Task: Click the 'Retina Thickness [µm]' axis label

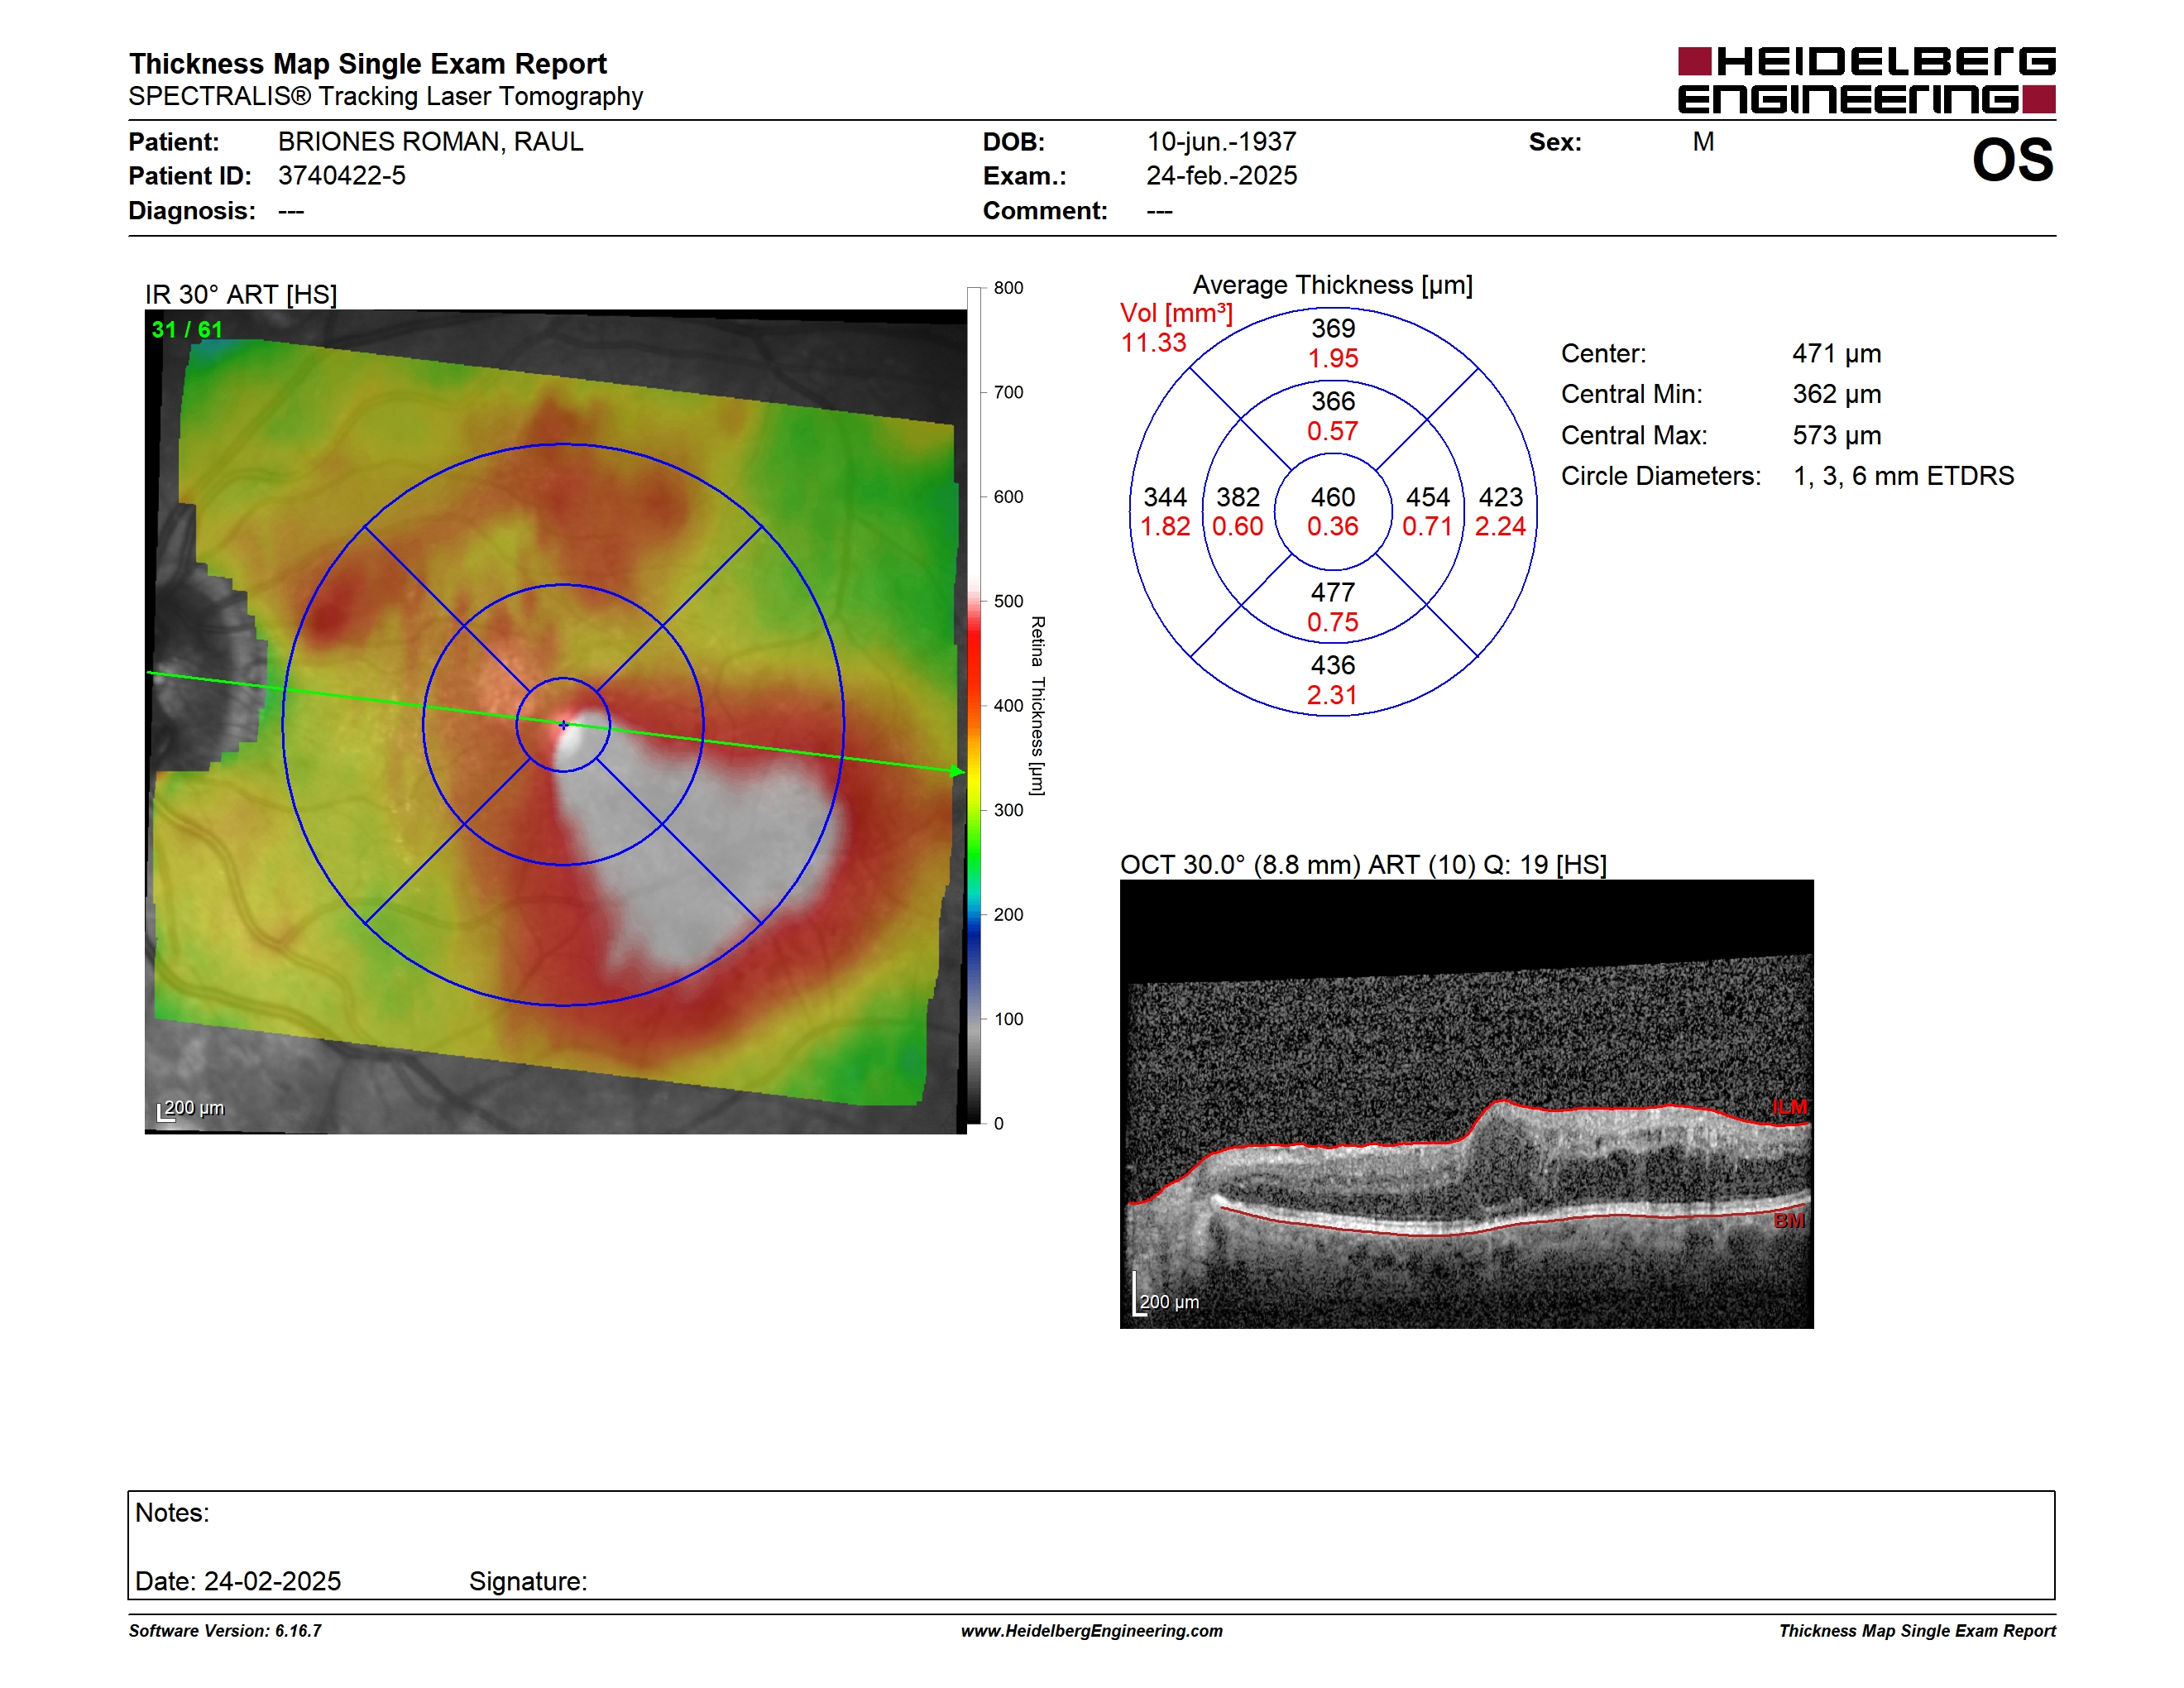Action: pyautogui.click(x=1038, y=705)
